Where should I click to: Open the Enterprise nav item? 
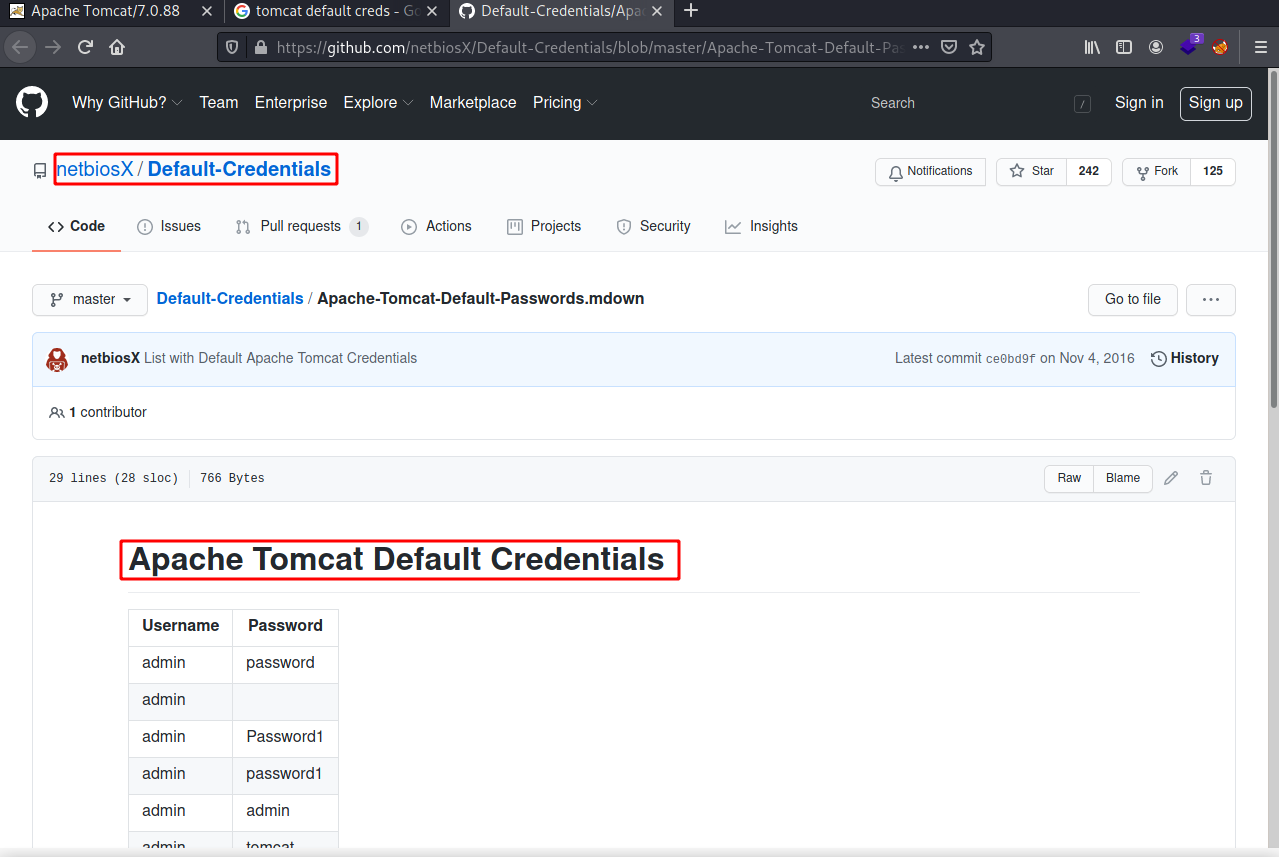[291, 102]
